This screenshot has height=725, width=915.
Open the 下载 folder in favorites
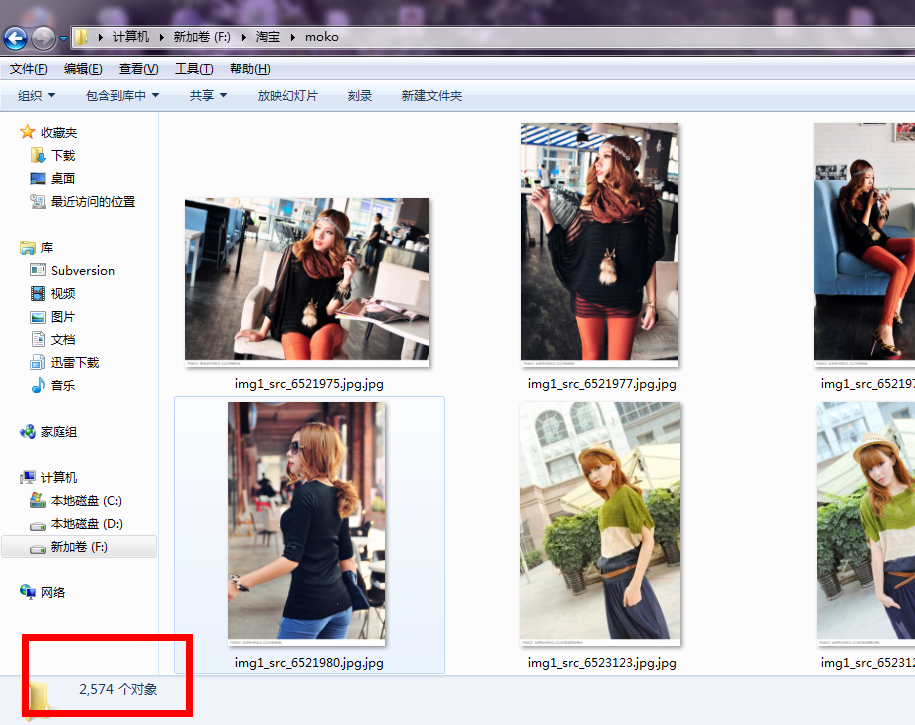[62, 156]
